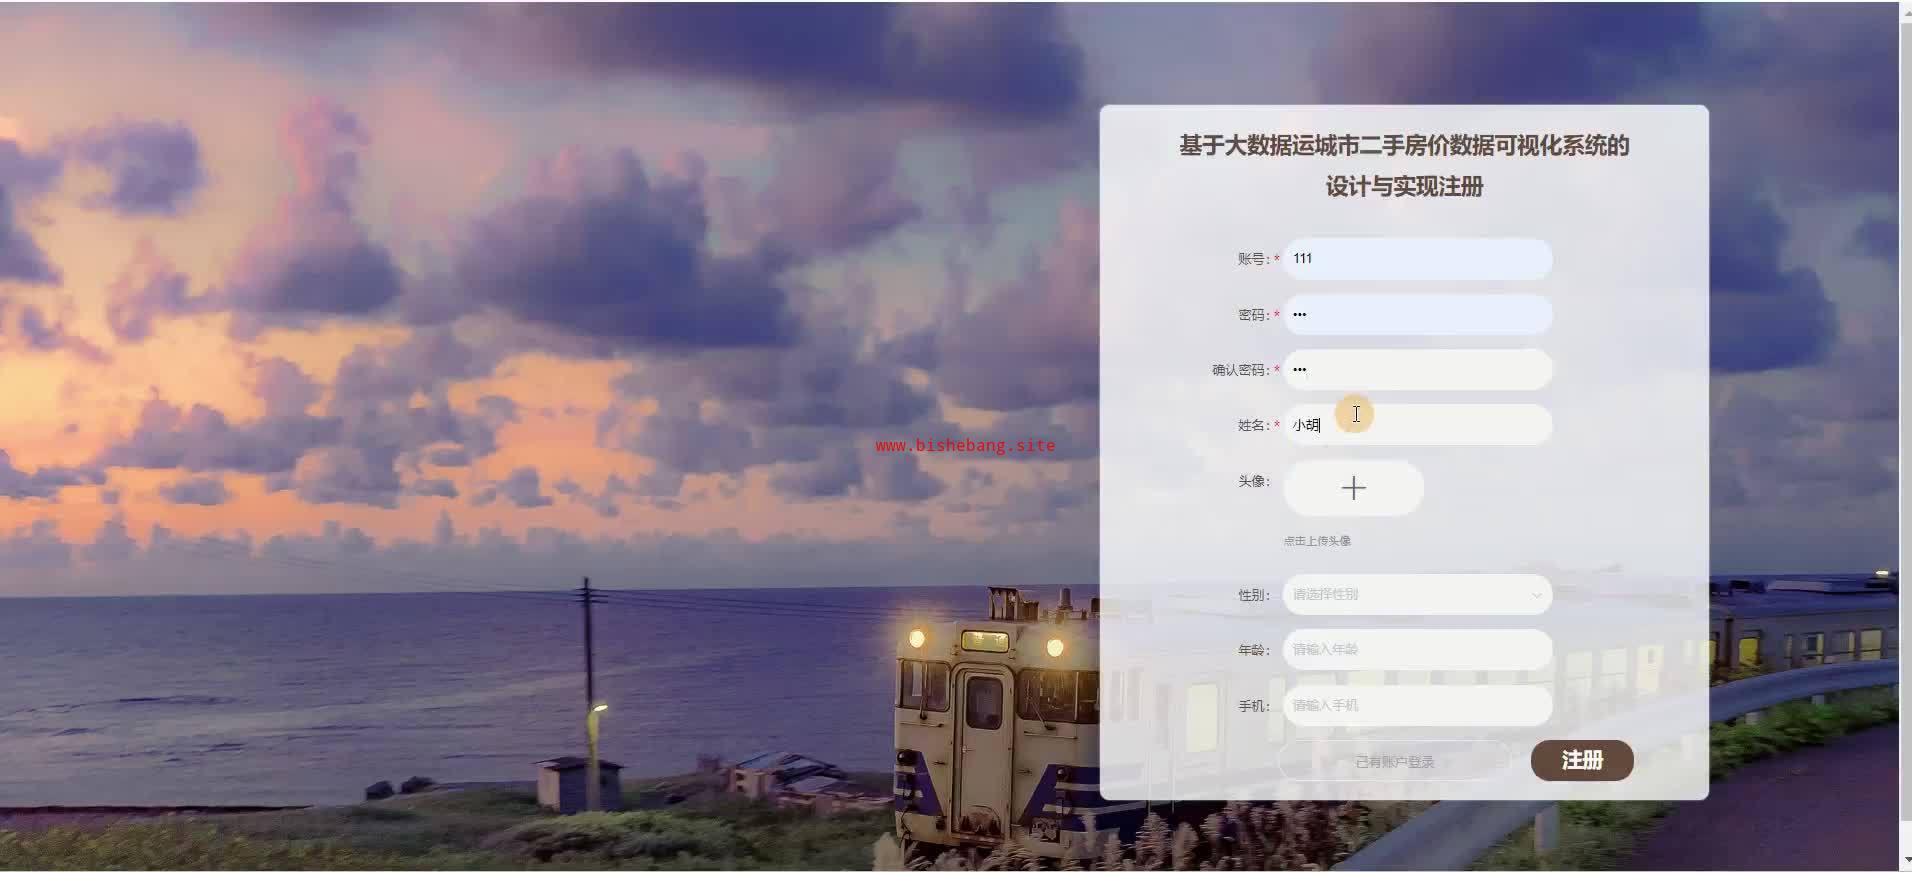Viewport: 1912px width, 872px height.
Task: Open the 性别 gender dropdown
Action: 1418,595
